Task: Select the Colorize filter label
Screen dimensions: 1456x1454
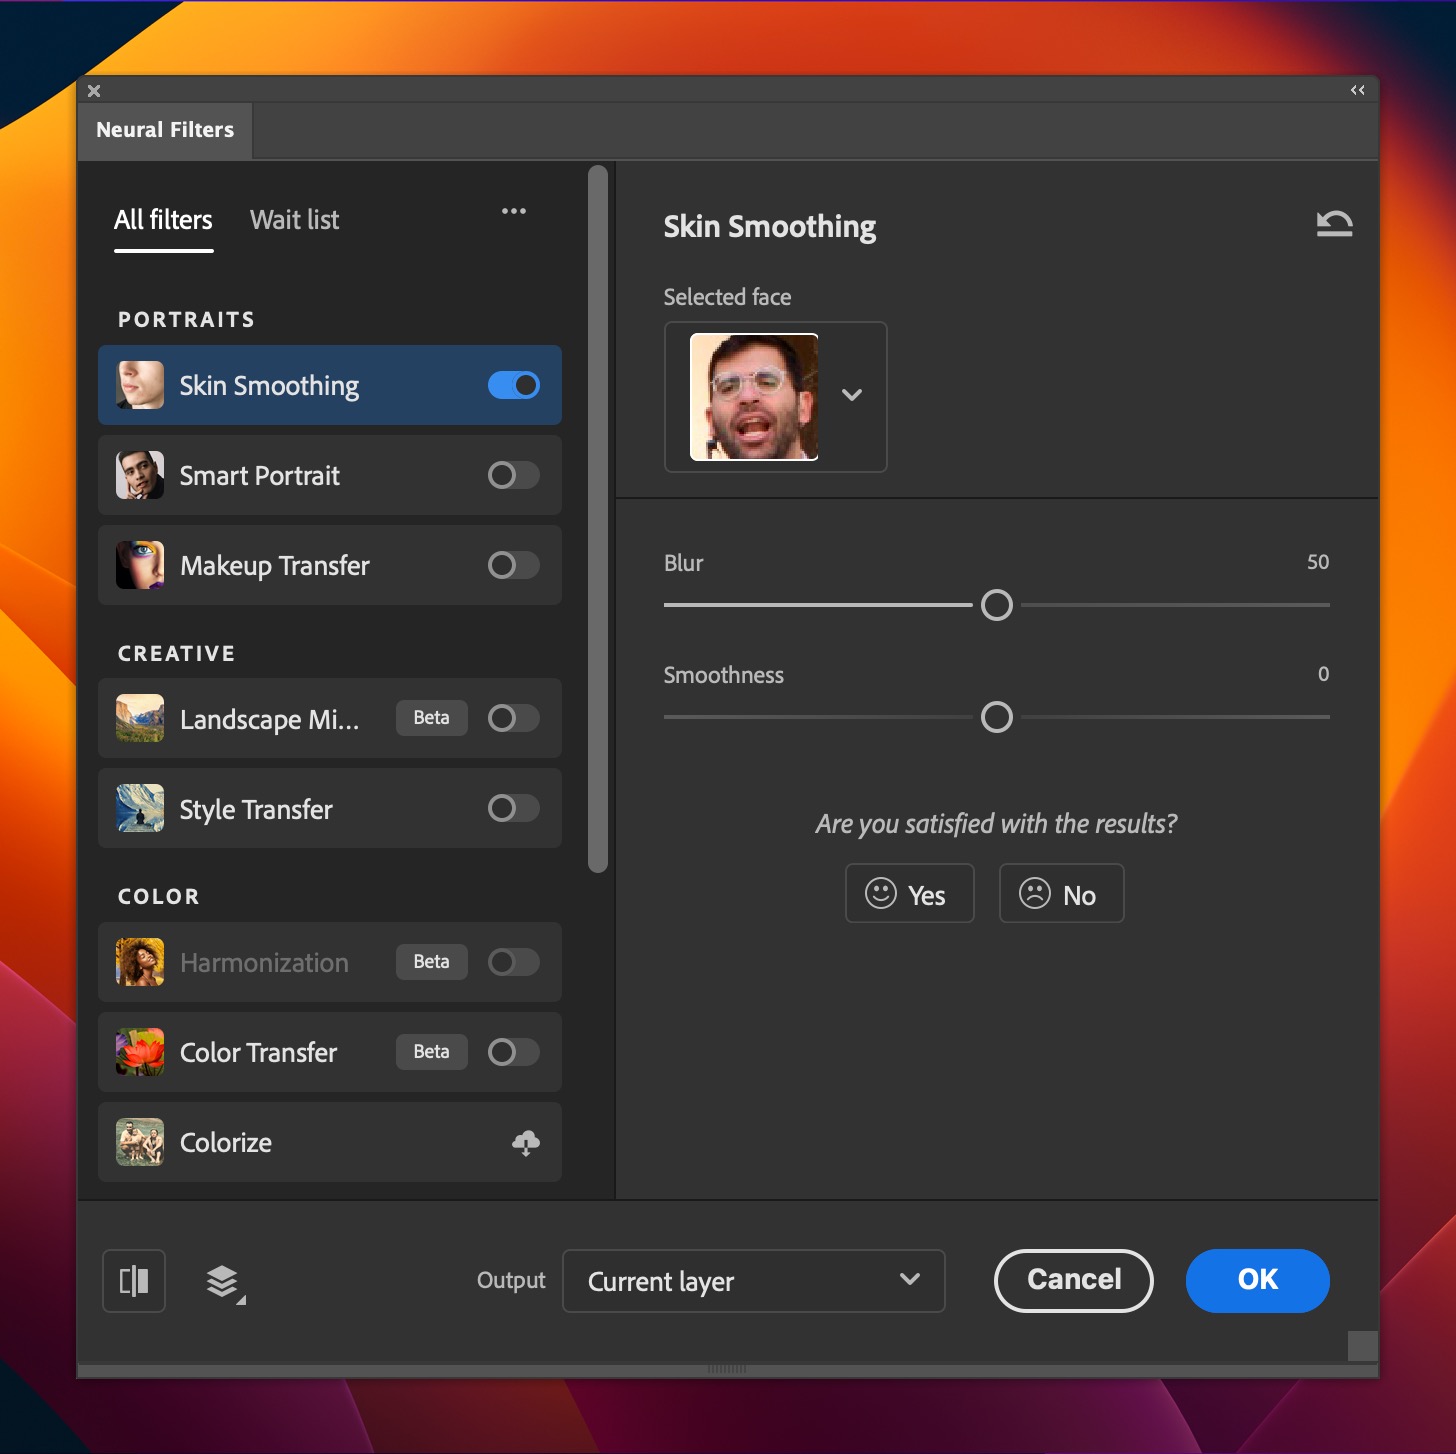Action: (226, 1143)
